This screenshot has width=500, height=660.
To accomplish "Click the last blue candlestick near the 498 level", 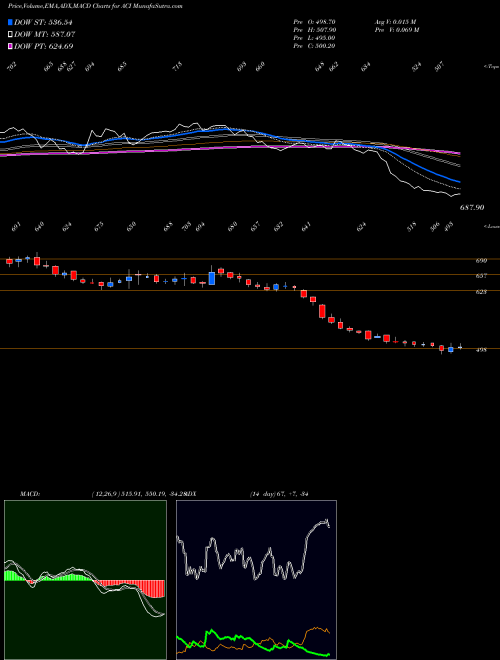I will click(x=451, y=349).
